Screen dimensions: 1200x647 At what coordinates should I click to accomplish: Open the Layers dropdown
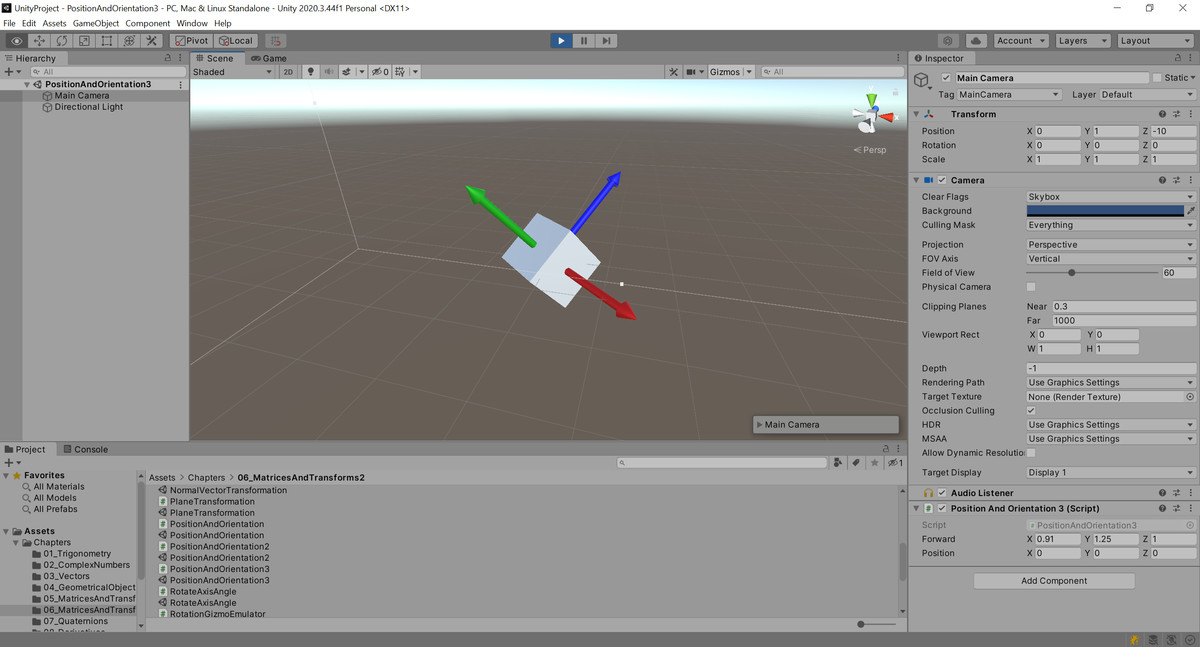1083,41
